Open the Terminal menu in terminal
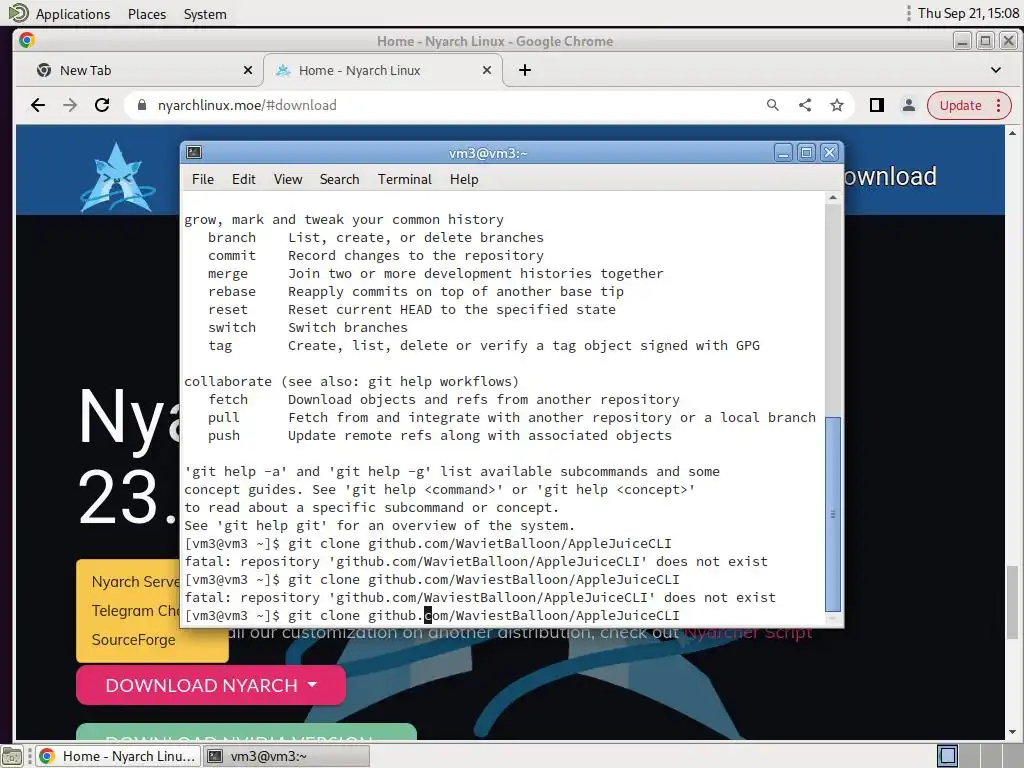1024x768 pixels. 404,179
